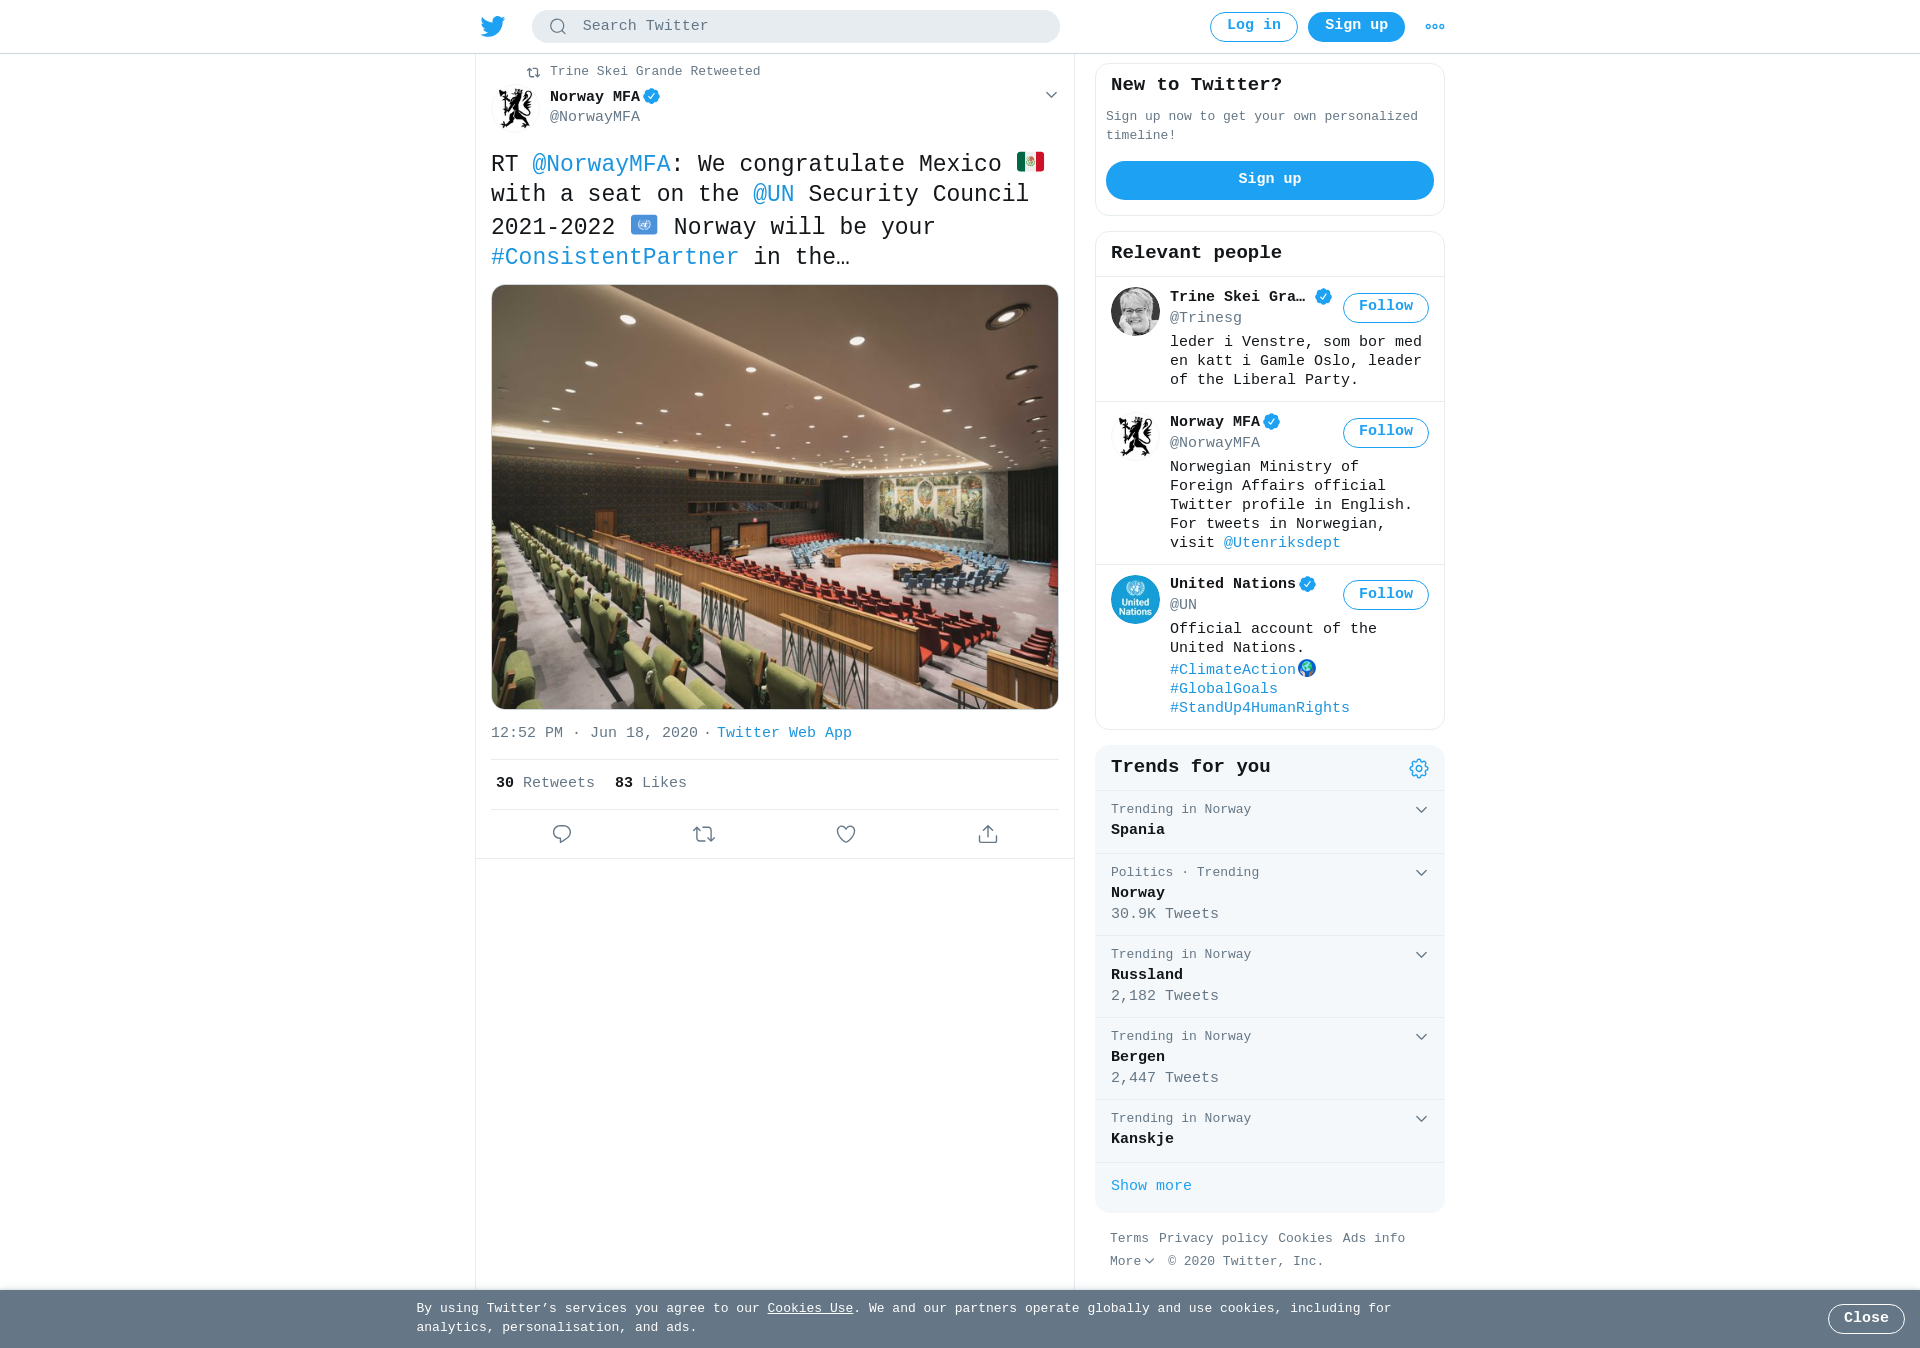Open Norway MFA avatar on the tweet
Image resolution: width=1920 pixels, height=1348 pixels.
[x=516, y=107]
